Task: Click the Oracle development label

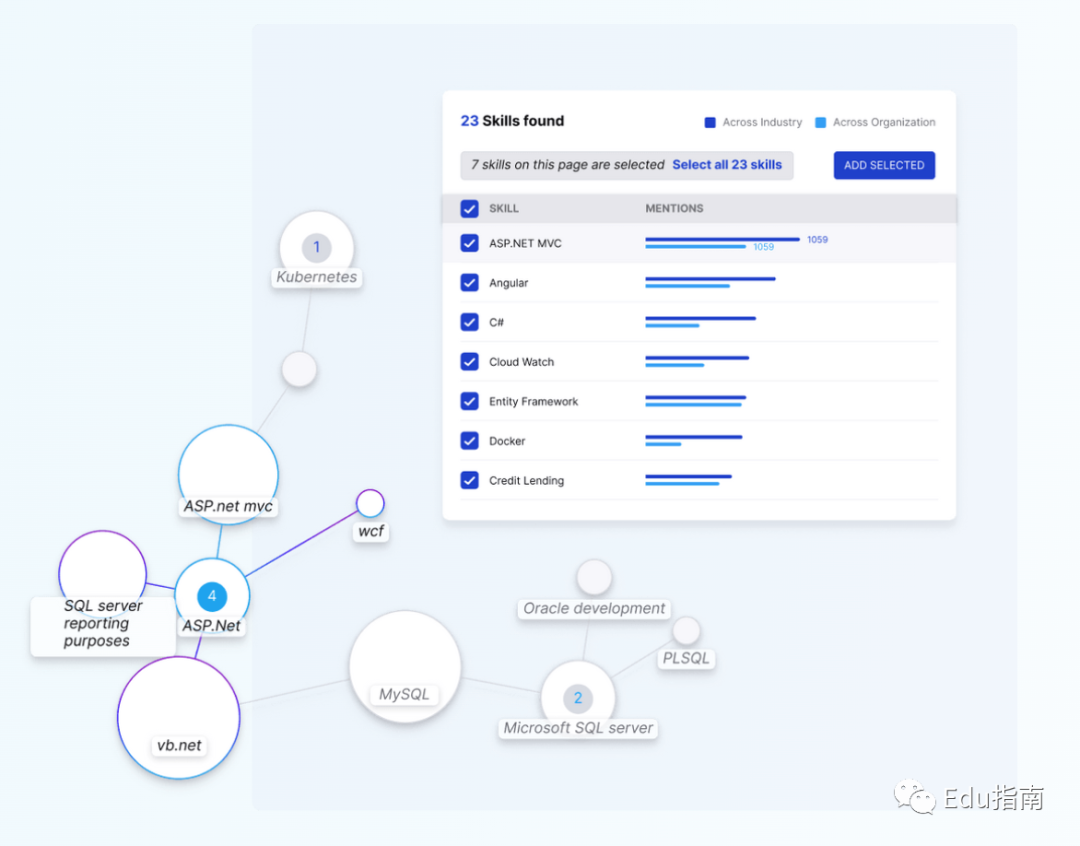Action: pyautogui.click(x=594, y=608)
